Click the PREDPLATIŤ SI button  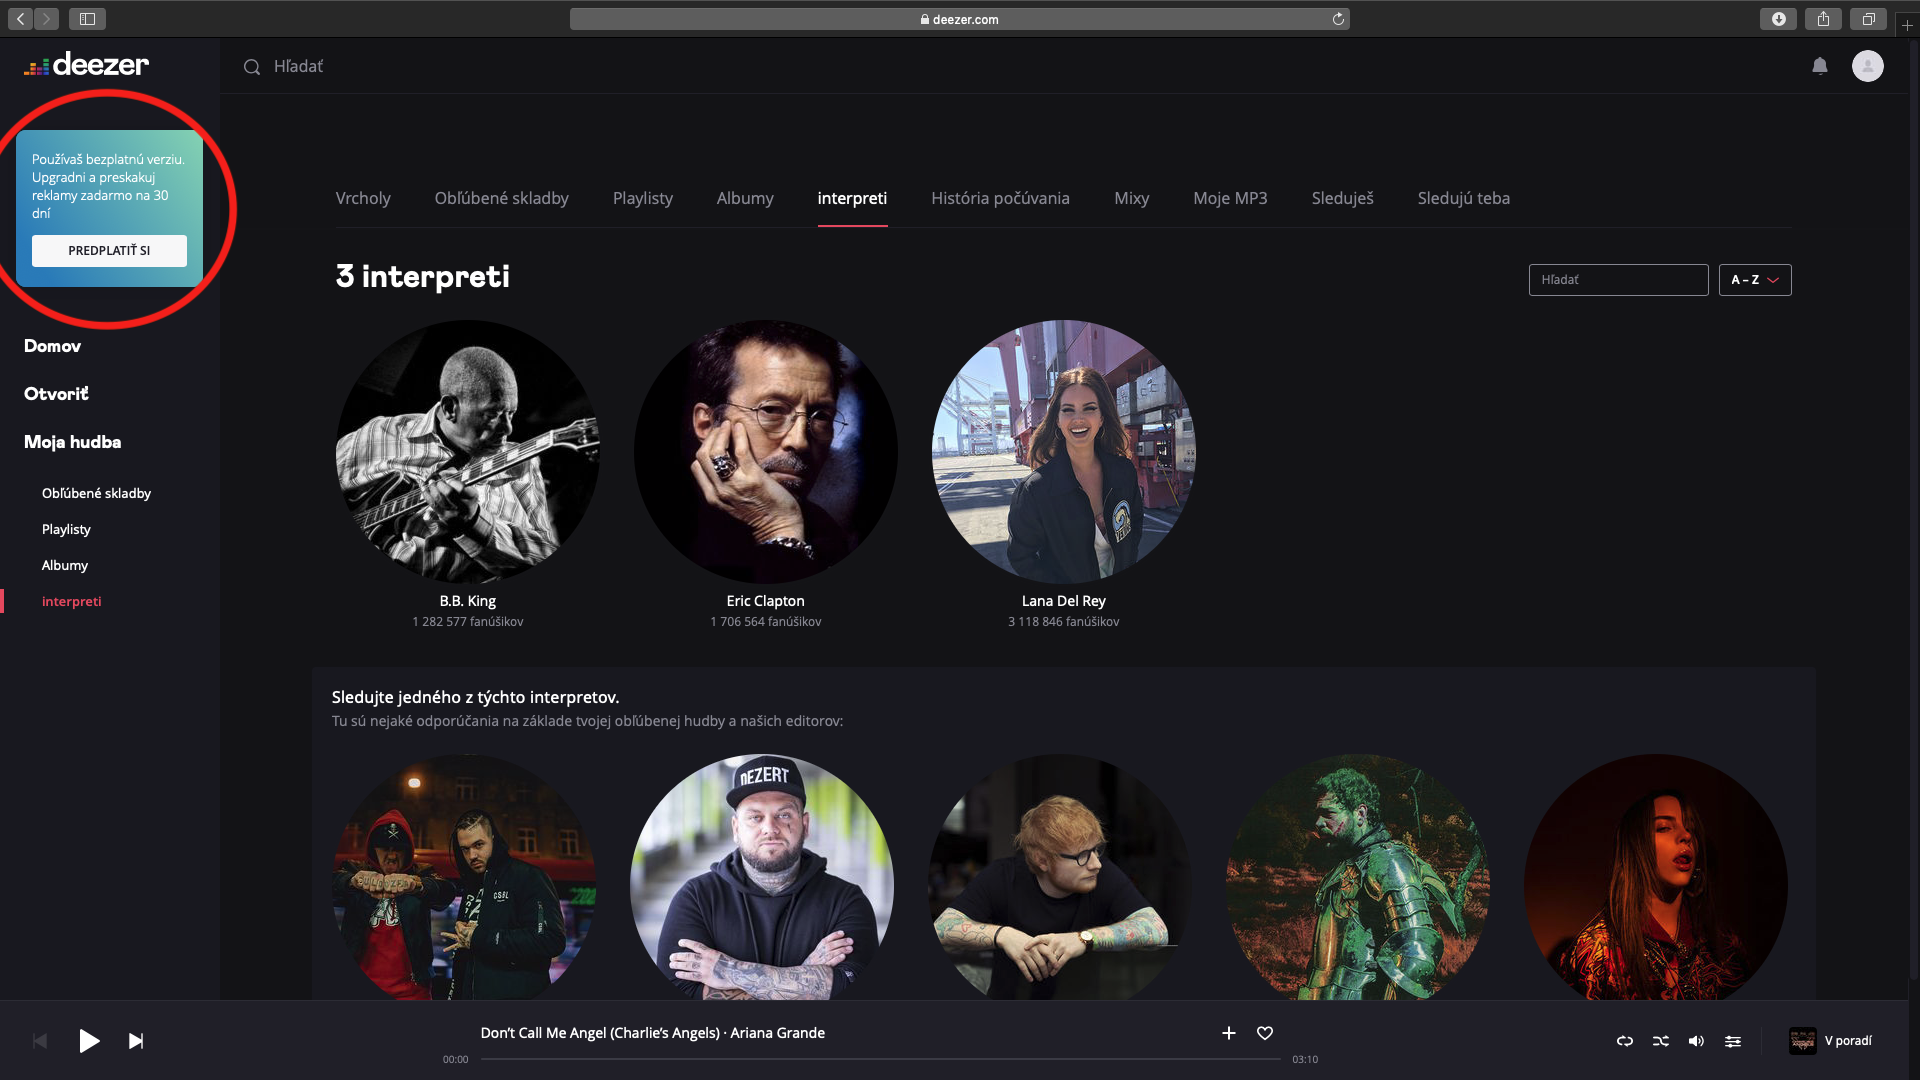click(109, 251)
